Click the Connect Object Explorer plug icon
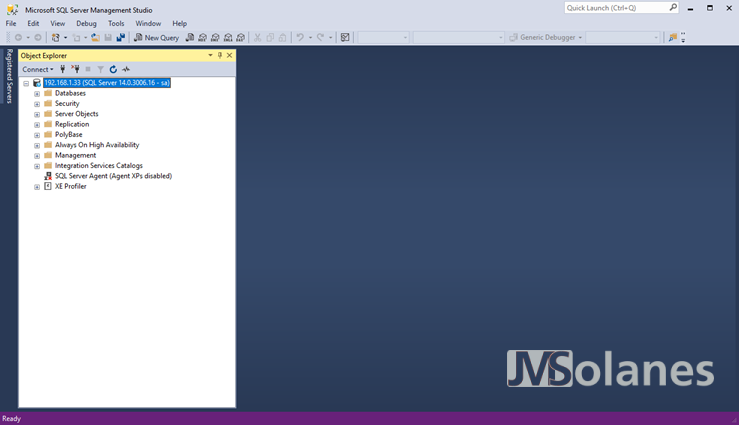This screenshot has height=425, width=740. pyautogui.click(x=62, y=69)
